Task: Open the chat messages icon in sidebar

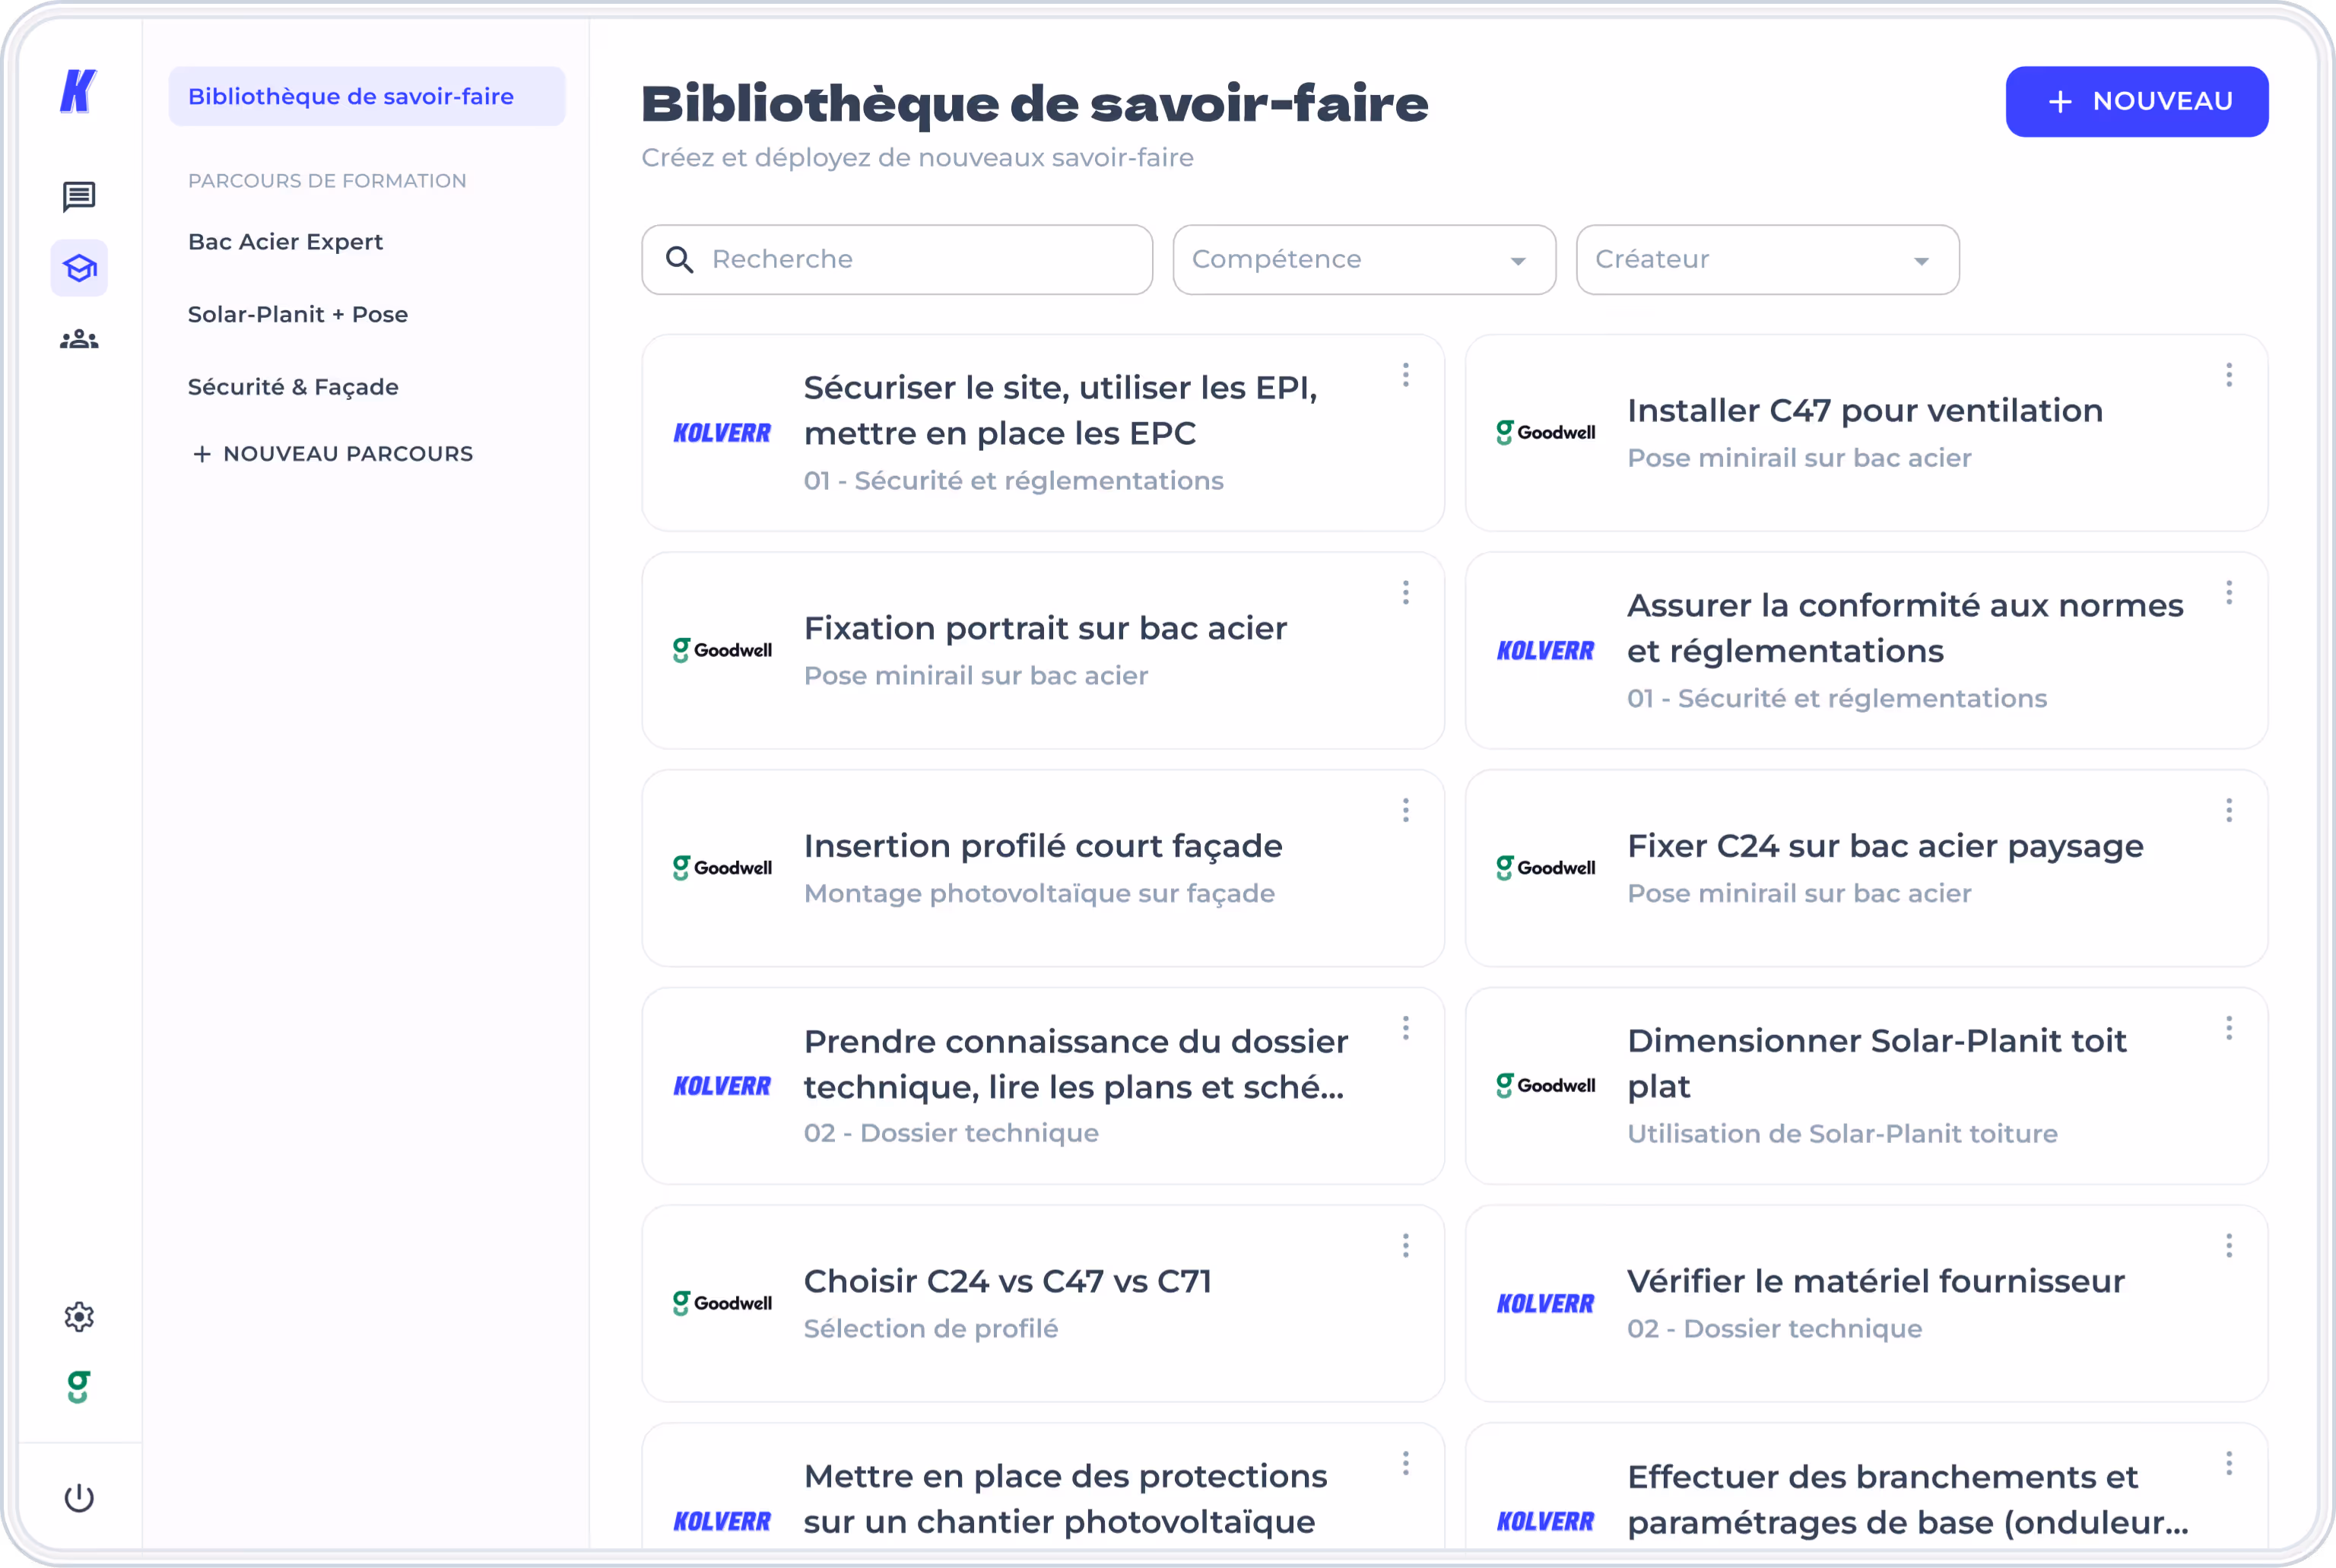Action: pos(79,196)
